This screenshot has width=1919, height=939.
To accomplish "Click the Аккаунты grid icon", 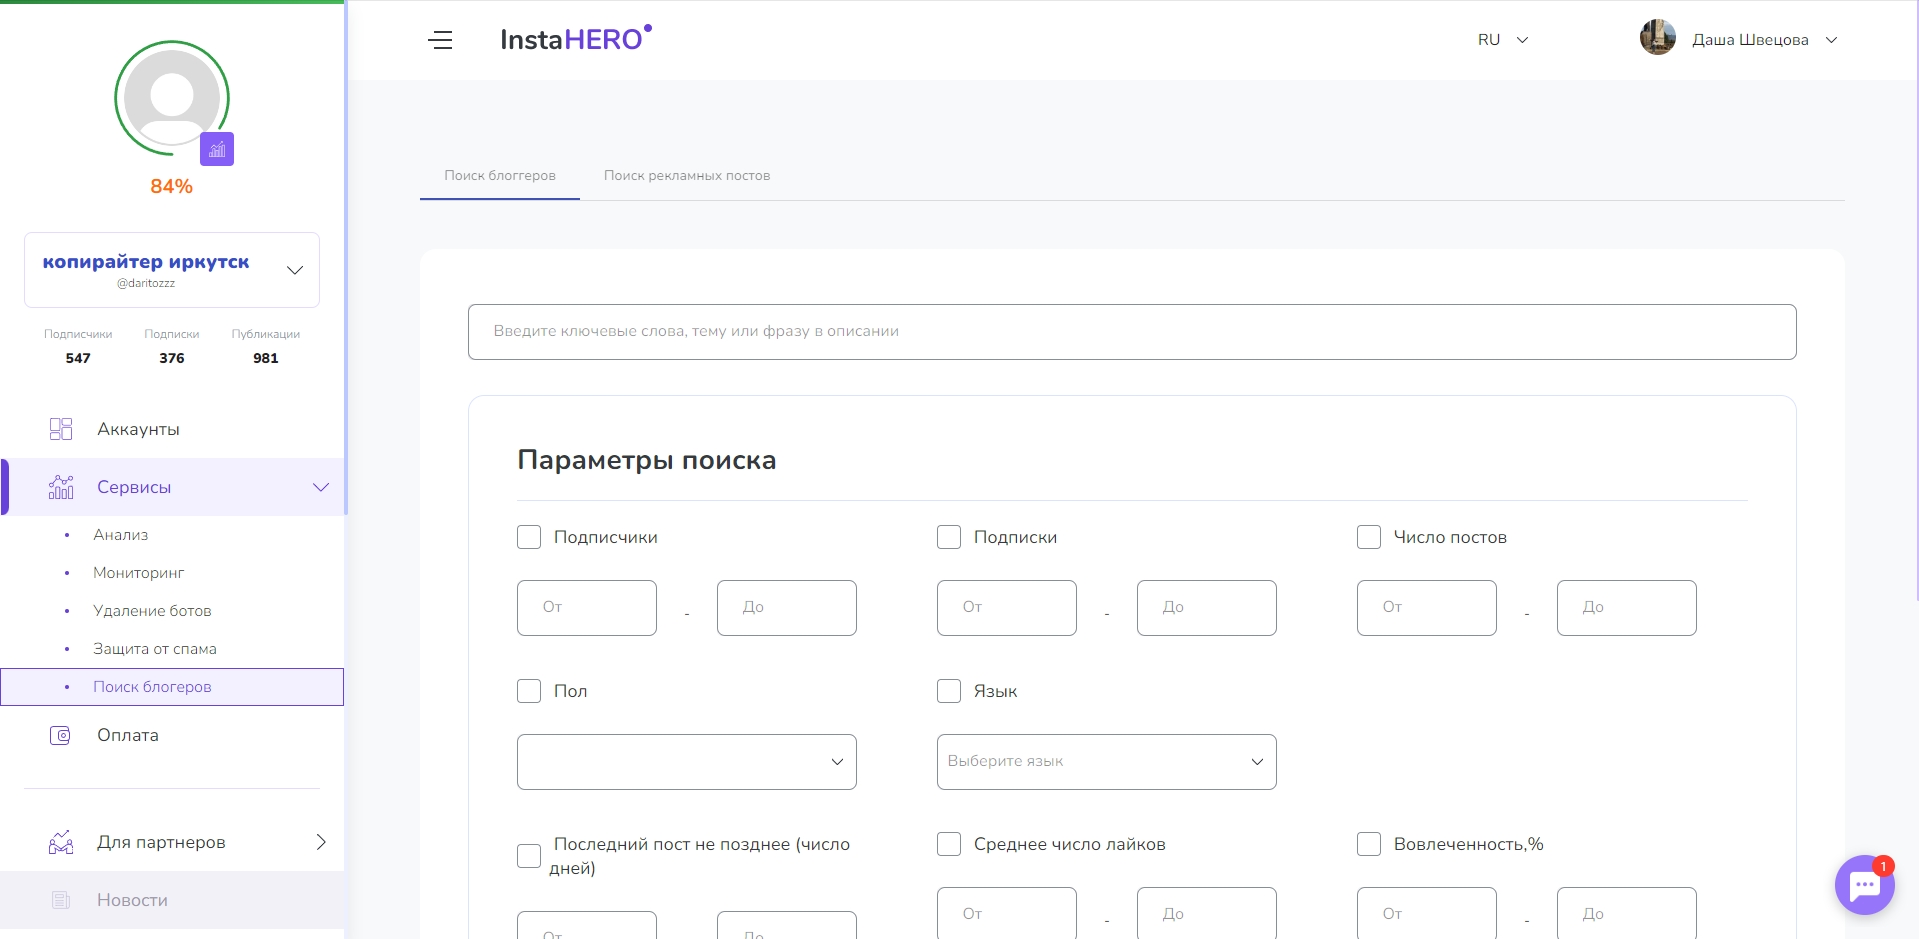I will point(61,429).
